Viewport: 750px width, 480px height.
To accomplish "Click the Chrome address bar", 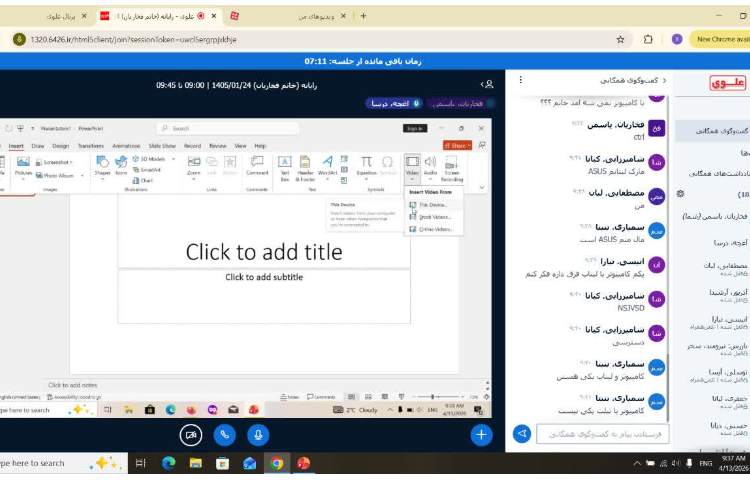I will tap(318, 39).
